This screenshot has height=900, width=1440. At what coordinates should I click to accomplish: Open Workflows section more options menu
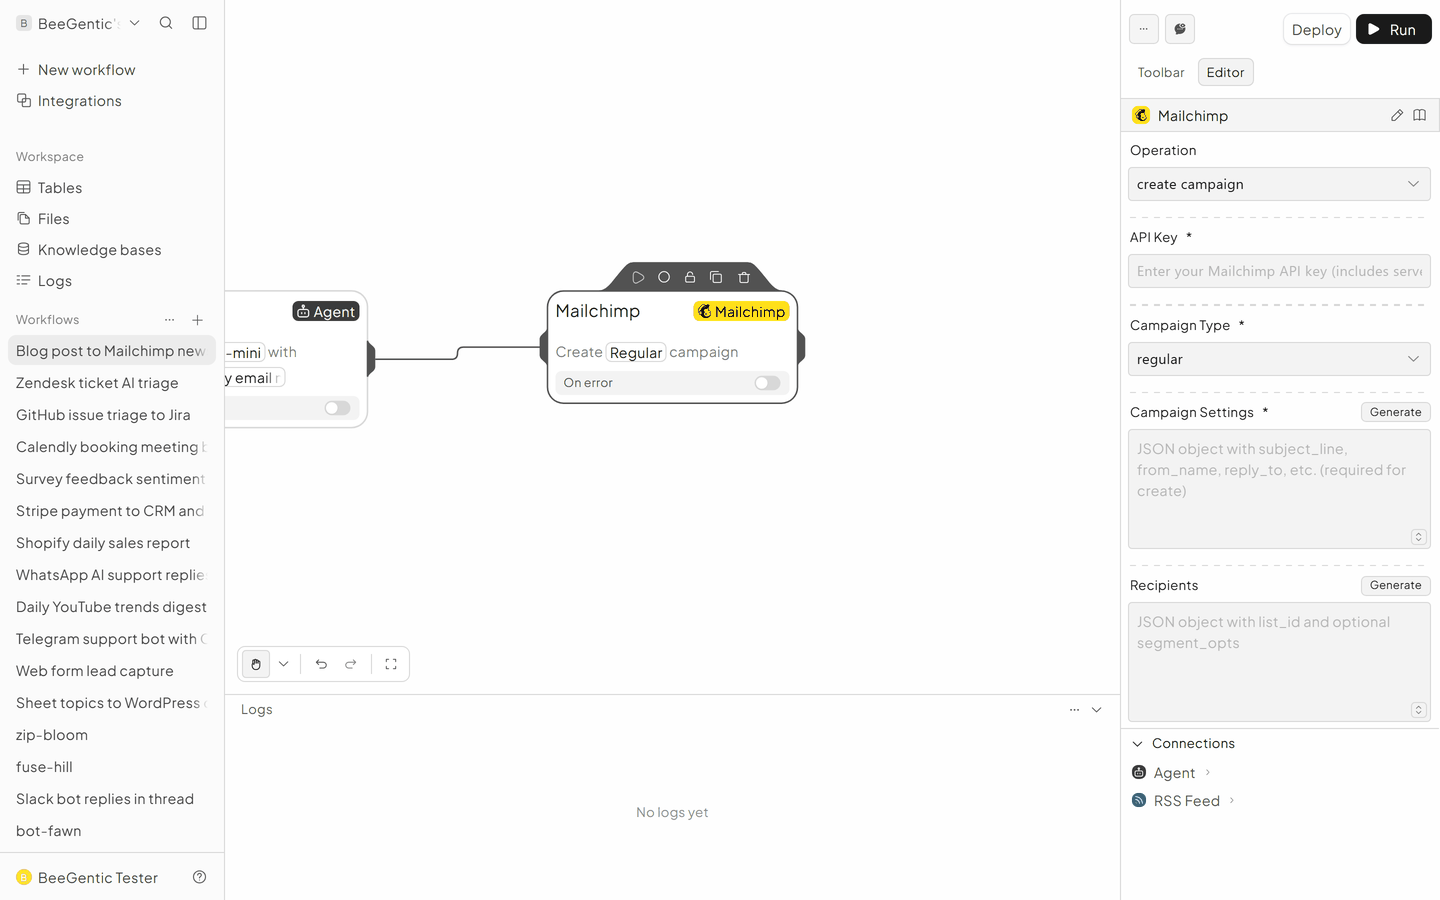tap(170, 320)
